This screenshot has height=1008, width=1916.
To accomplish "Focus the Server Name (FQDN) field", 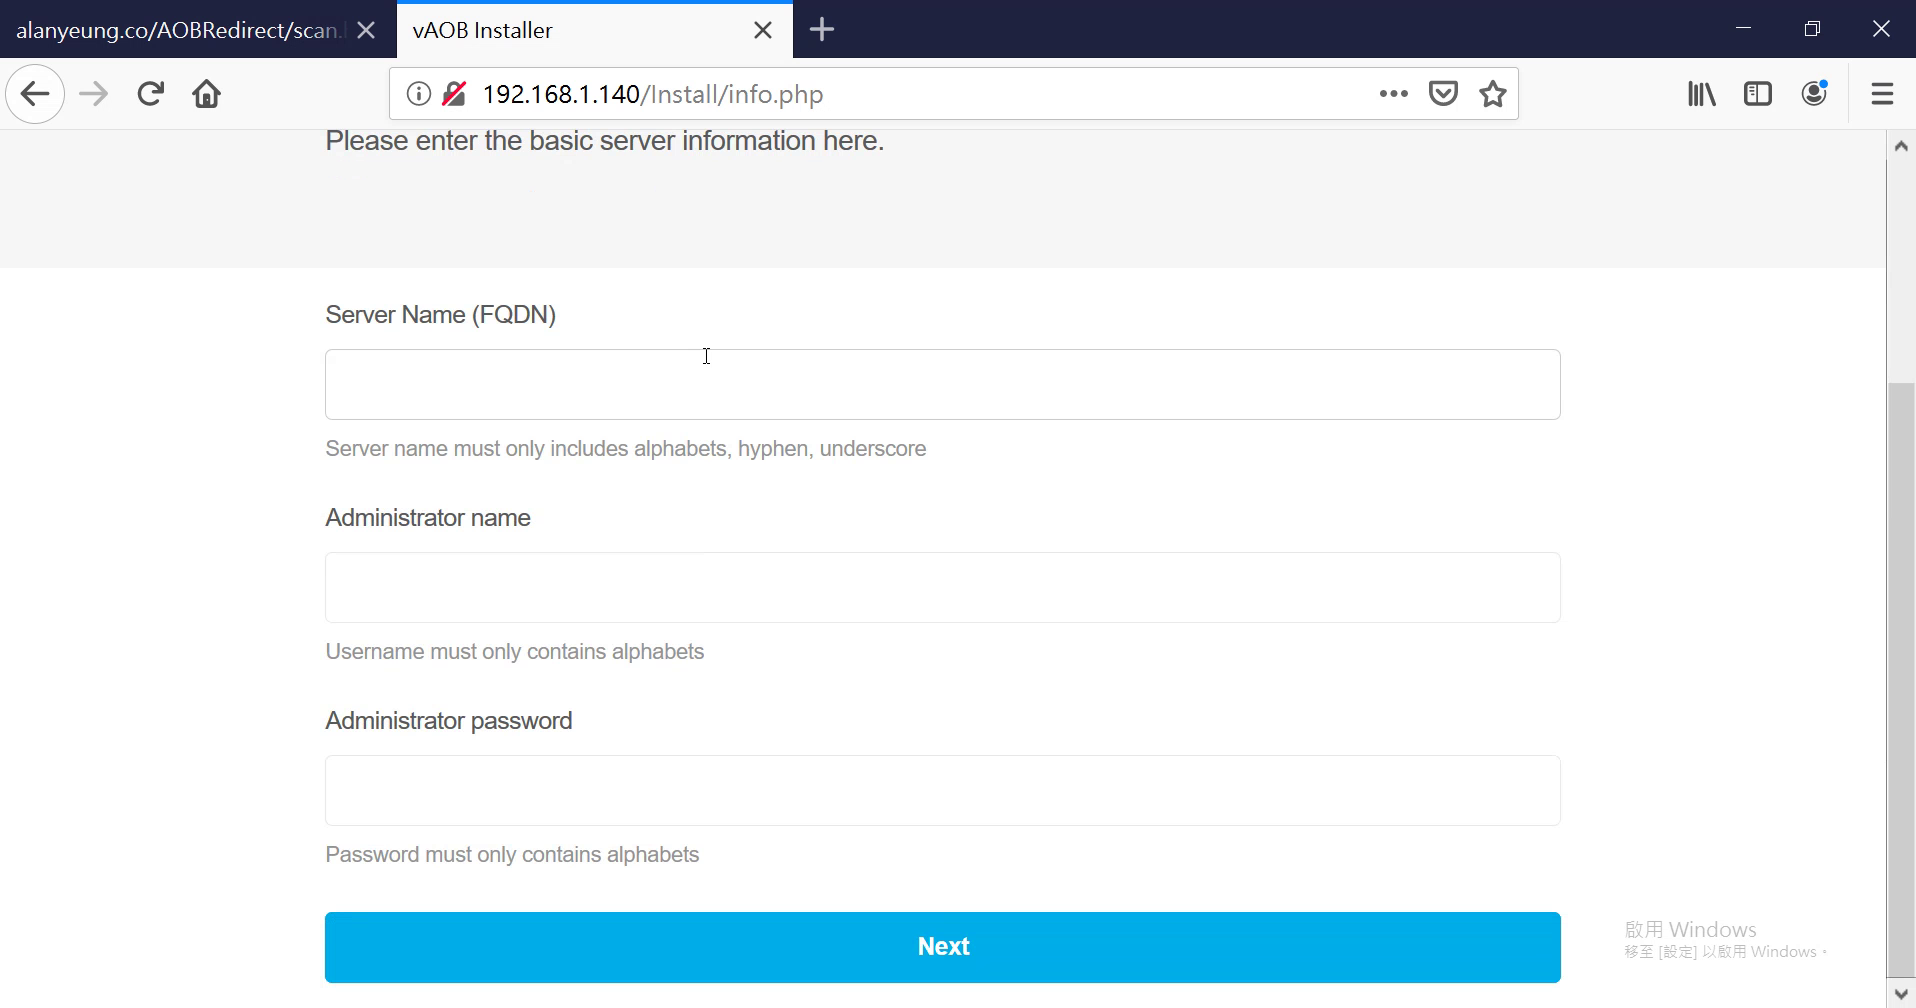I will [x=942, y=384].
